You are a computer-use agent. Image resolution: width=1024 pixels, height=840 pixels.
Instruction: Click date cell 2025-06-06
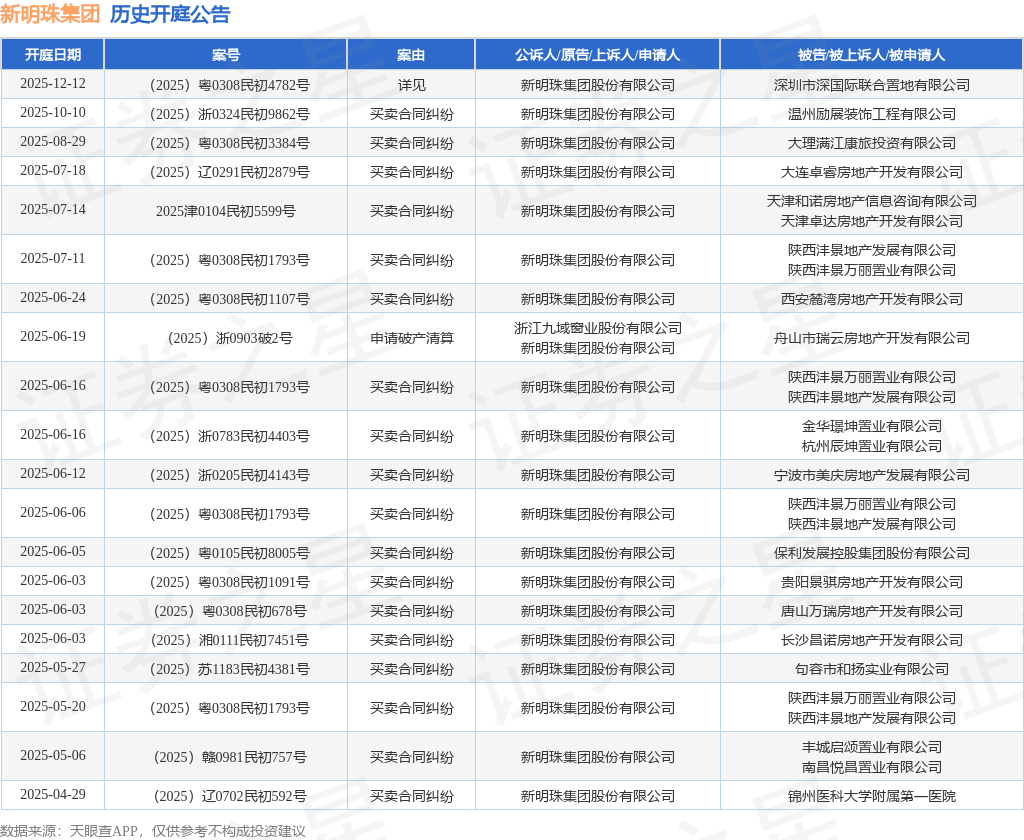[x=53, y=512]
